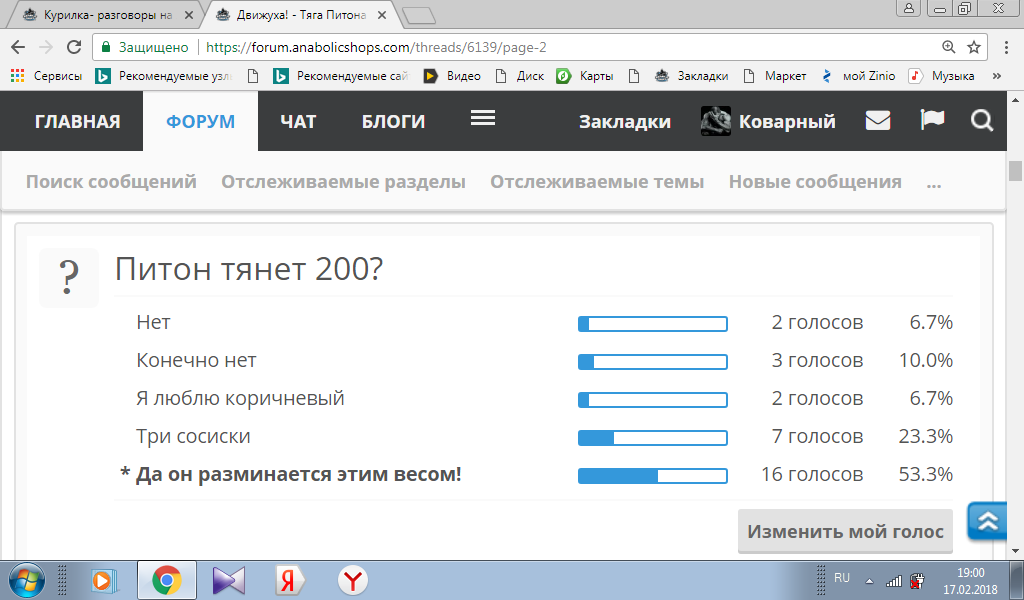Reload the page
The height and width of the screenshot is (600, 1024).
click(73, 47)
